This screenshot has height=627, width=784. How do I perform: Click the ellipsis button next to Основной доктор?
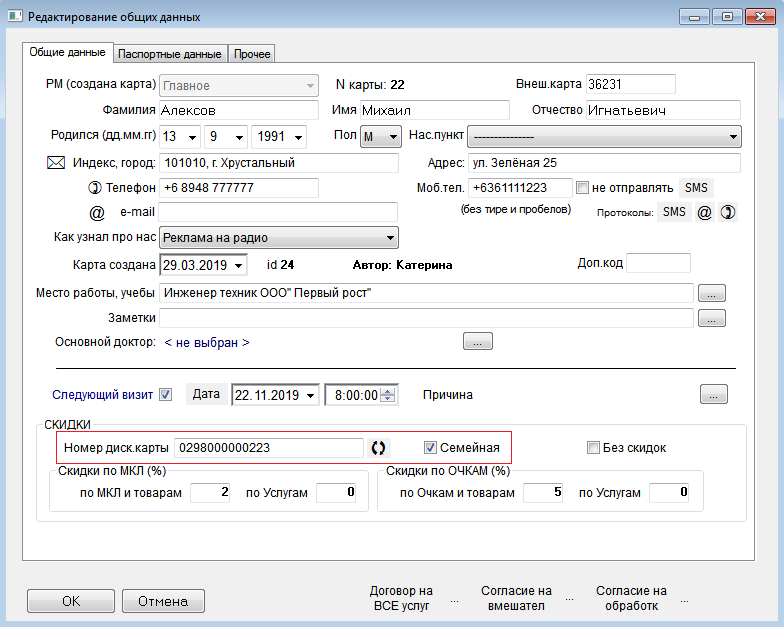(x=477, y=342)
